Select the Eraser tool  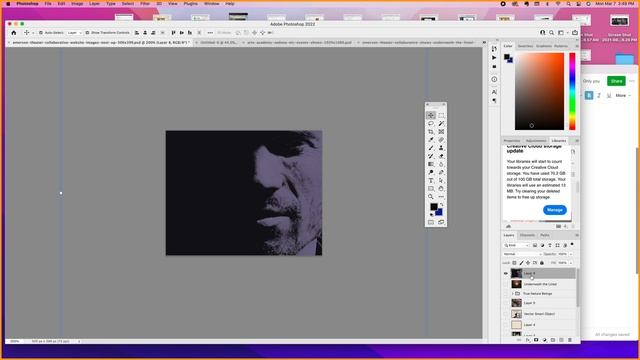click(441, 156)
